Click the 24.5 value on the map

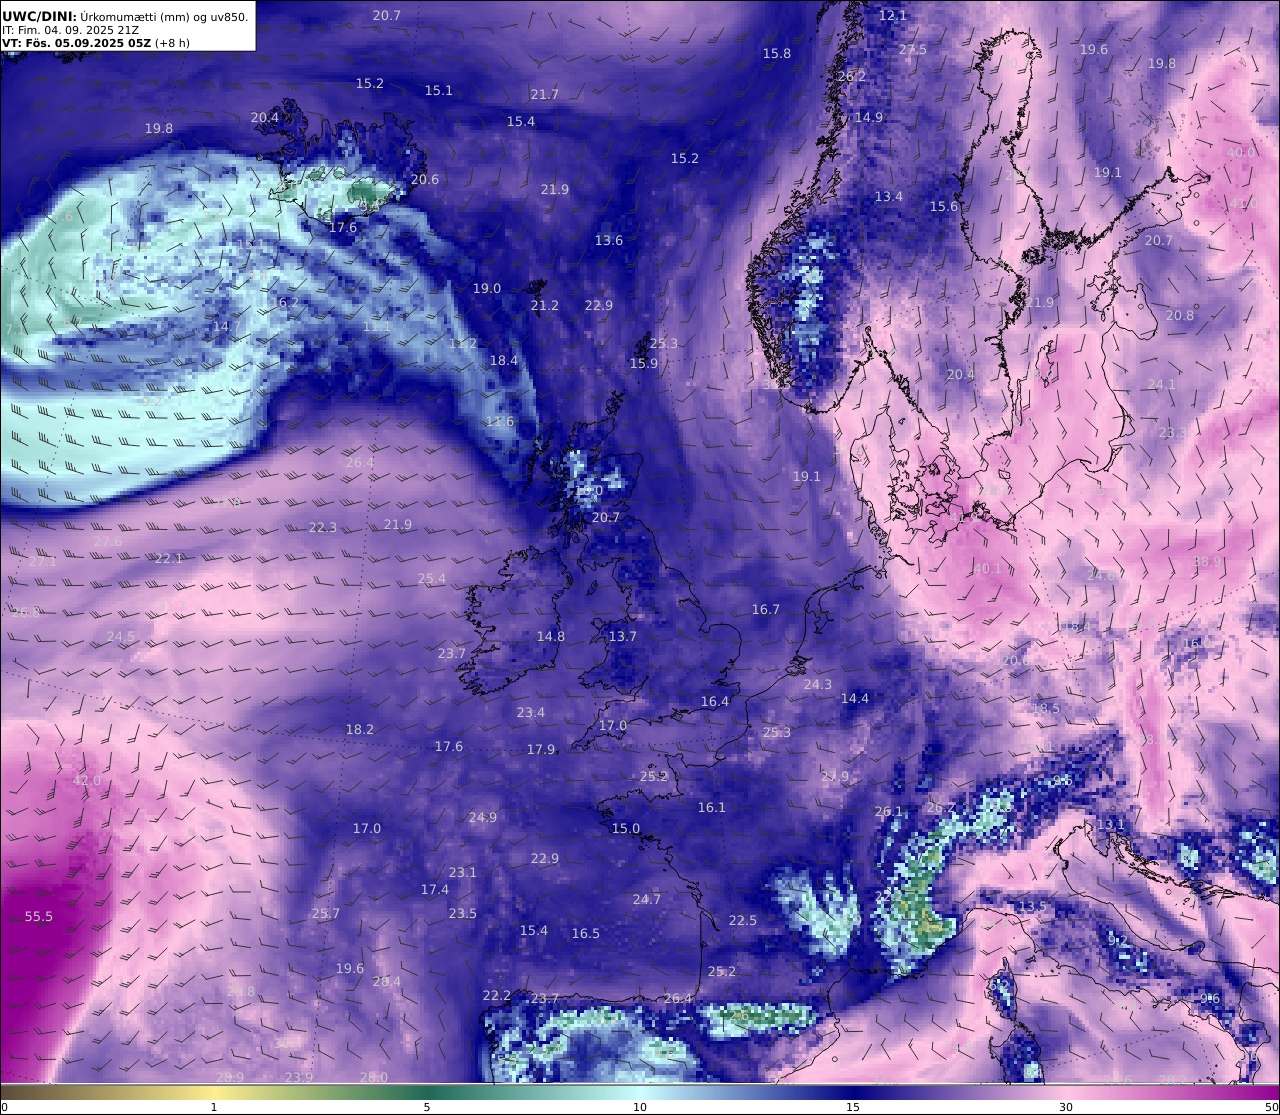[121, 636]
